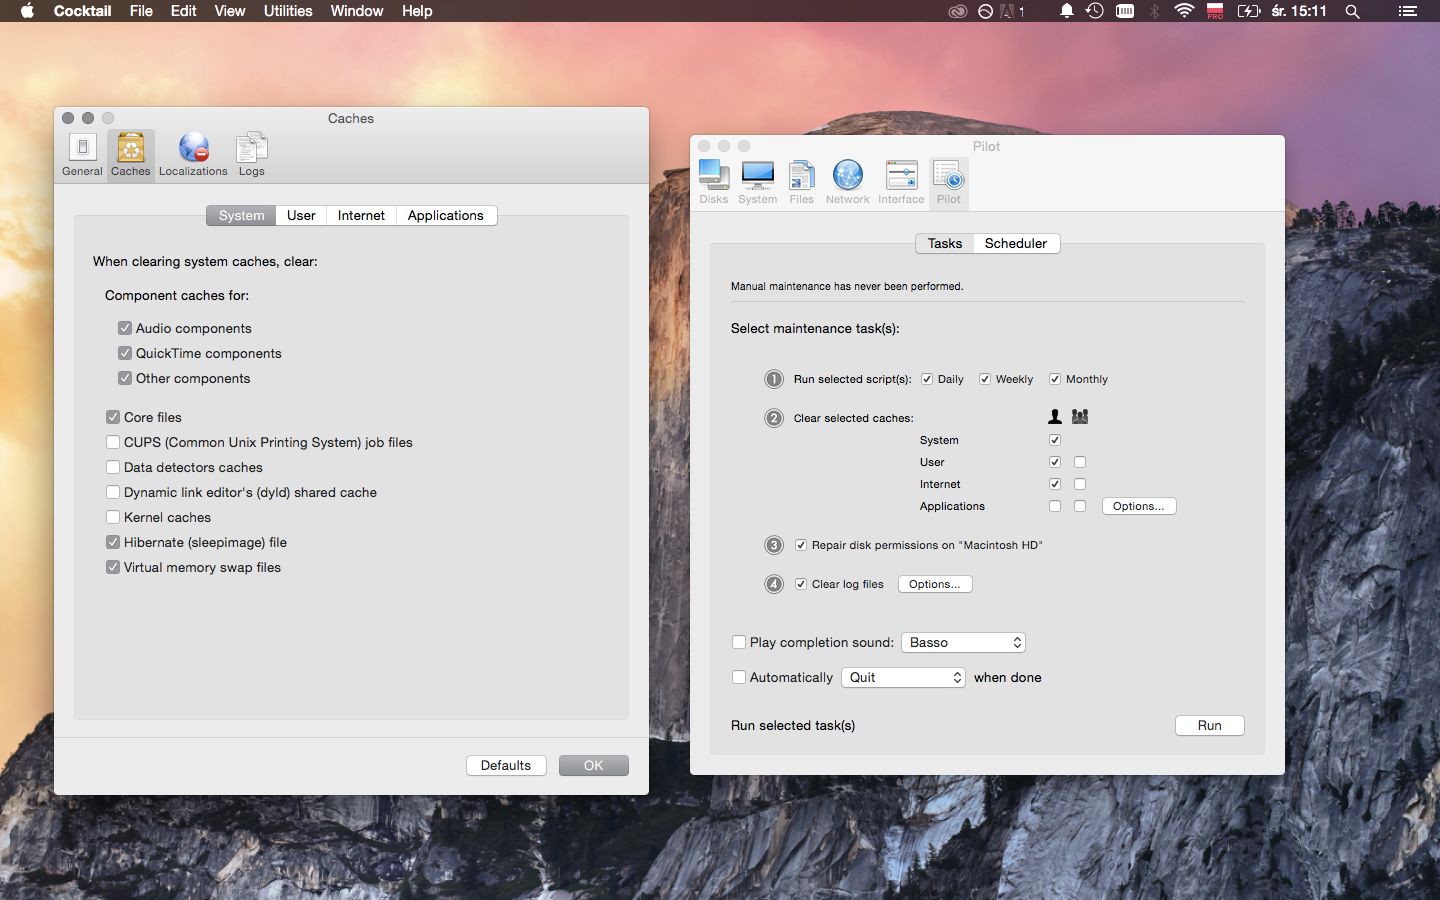Select Tasks tab in Pilot
The width and height of the screenshot is (1440, 900).
[944, 243]
